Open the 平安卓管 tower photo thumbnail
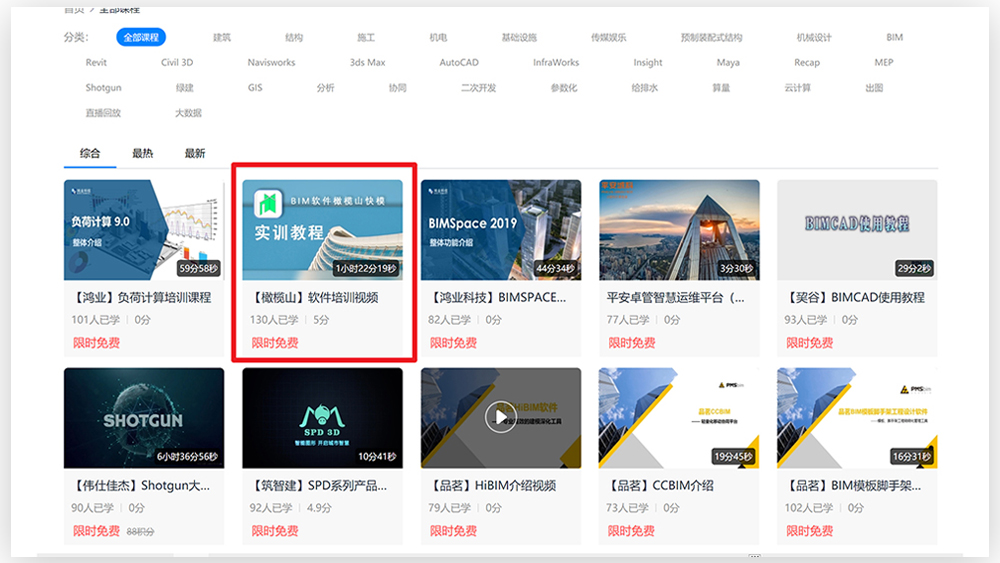This screenshot has height=563, width=1000. coord(679,230)
